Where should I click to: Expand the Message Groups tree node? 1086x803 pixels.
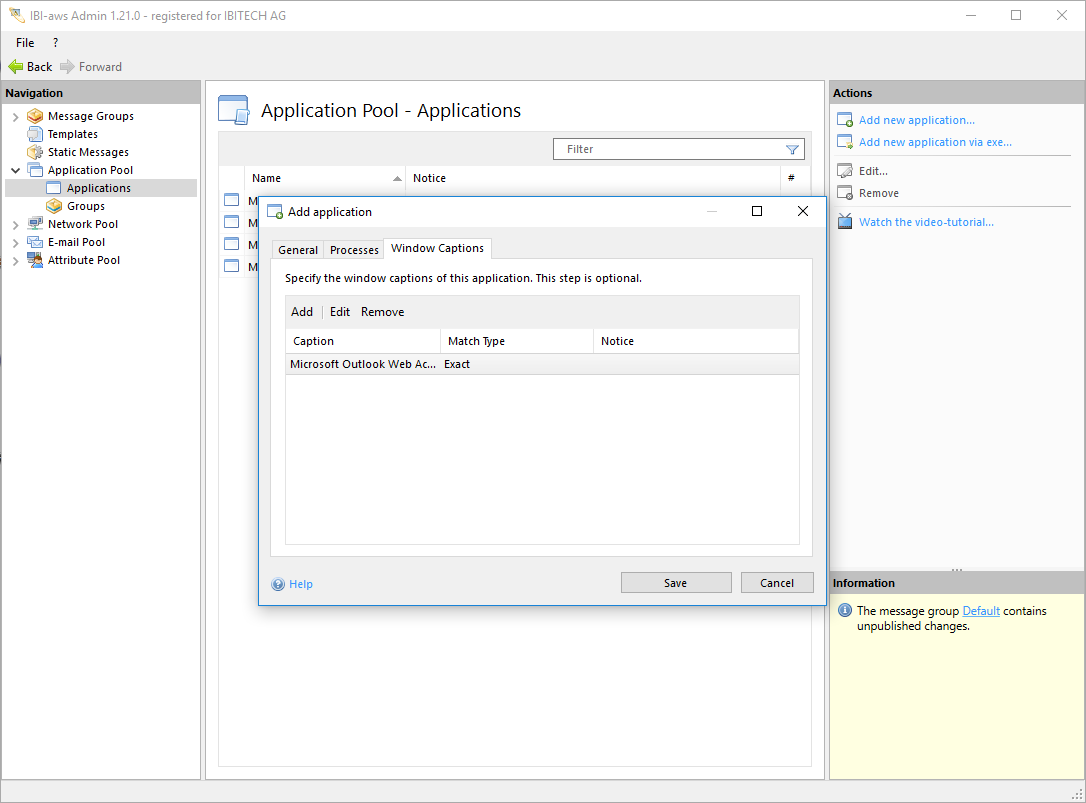coord(15,117)
